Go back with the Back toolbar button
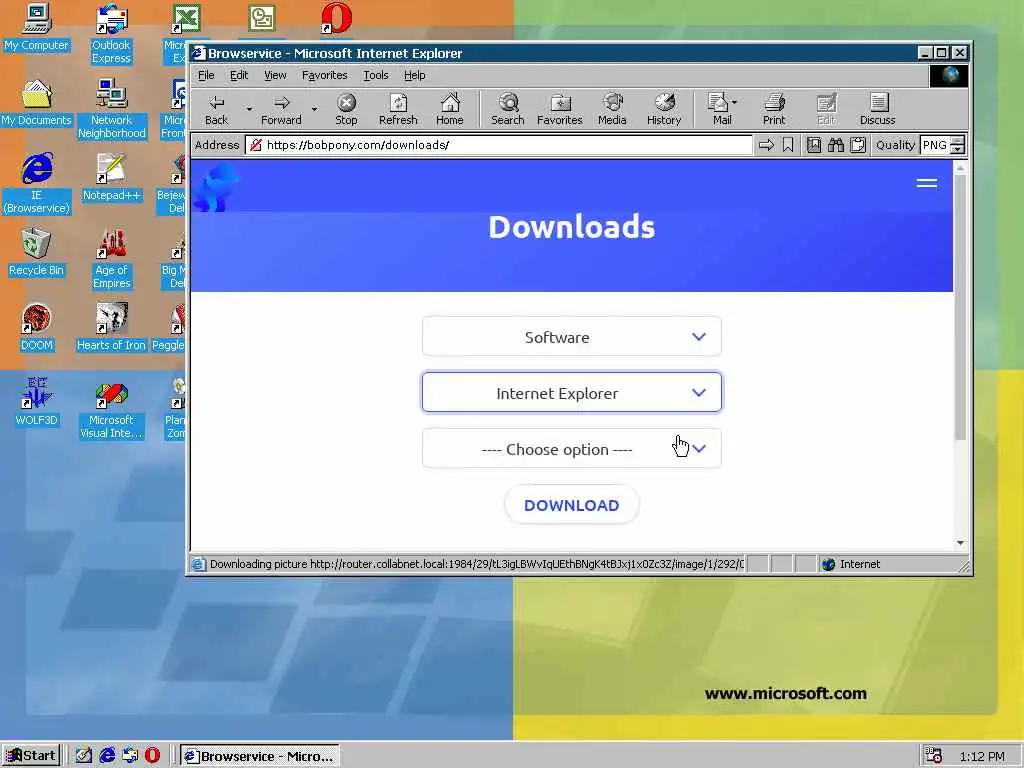Screen dimensions: 1024x768 point(216,109)
